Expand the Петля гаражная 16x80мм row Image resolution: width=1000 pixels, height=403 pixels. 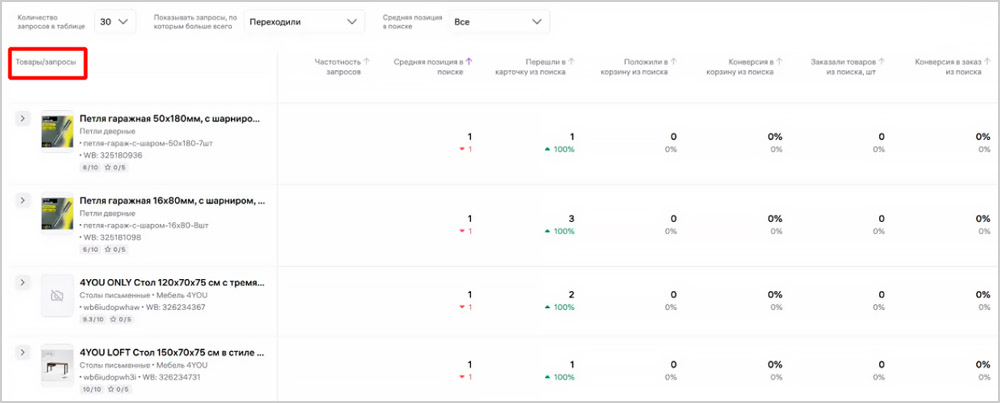(23, 201)
